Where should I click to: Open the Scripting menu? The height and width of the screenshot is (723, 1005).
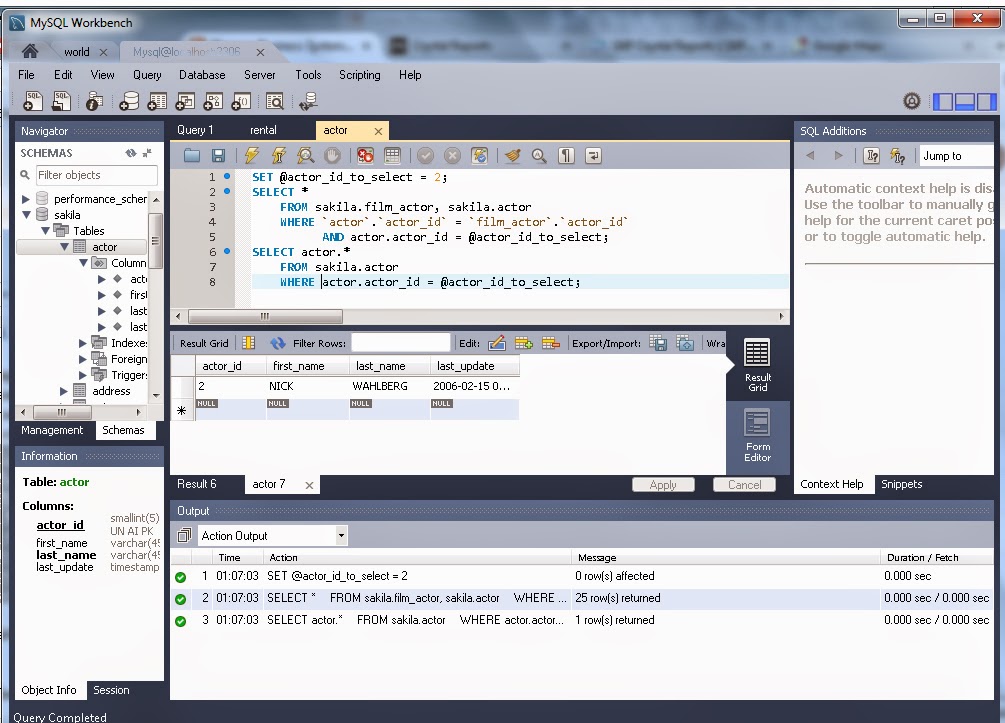360,75
